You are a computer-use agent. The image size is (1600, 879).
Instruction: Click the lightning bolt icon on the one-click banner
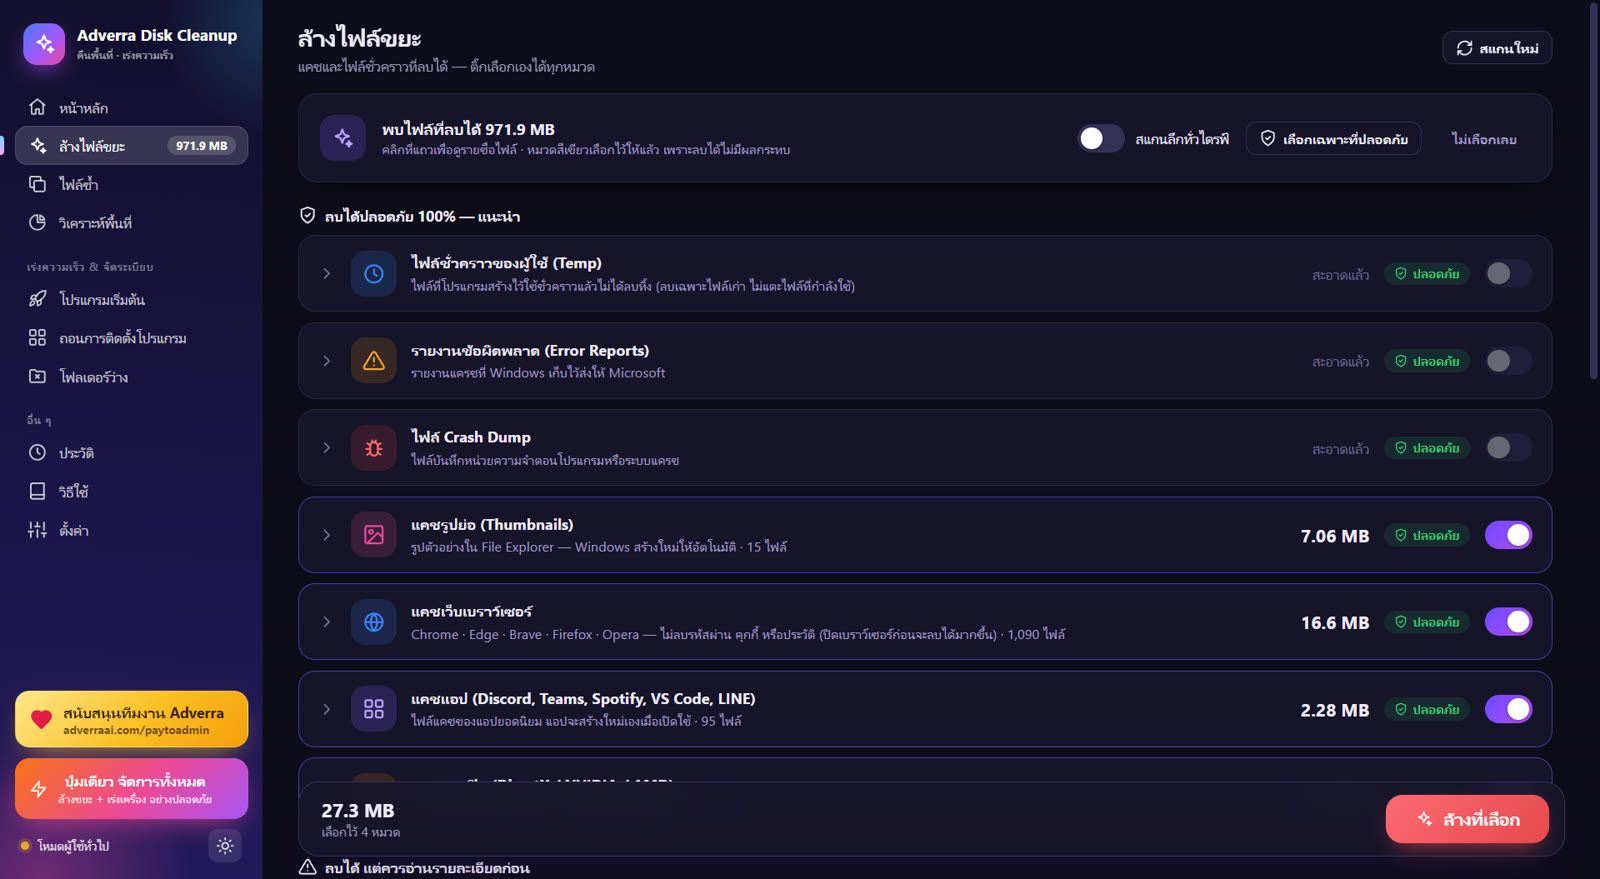point(39,789)
